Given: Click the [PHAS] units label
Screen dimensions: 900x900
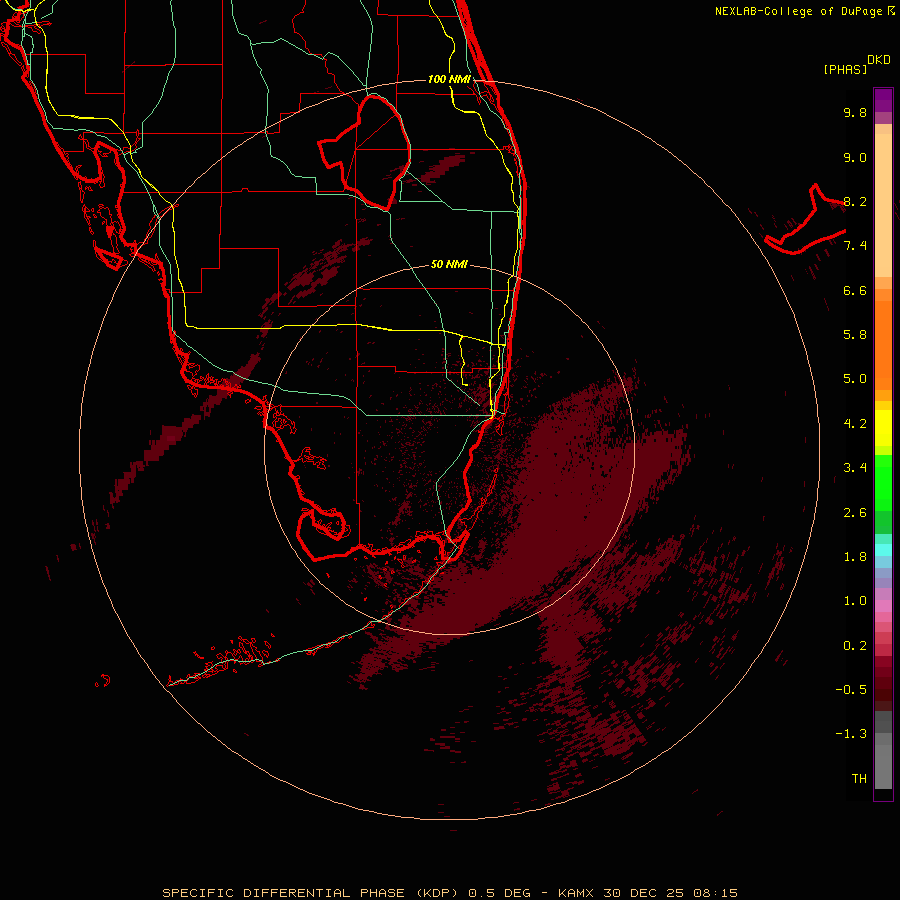Looking at the screenshot, I should click(845, 70).
